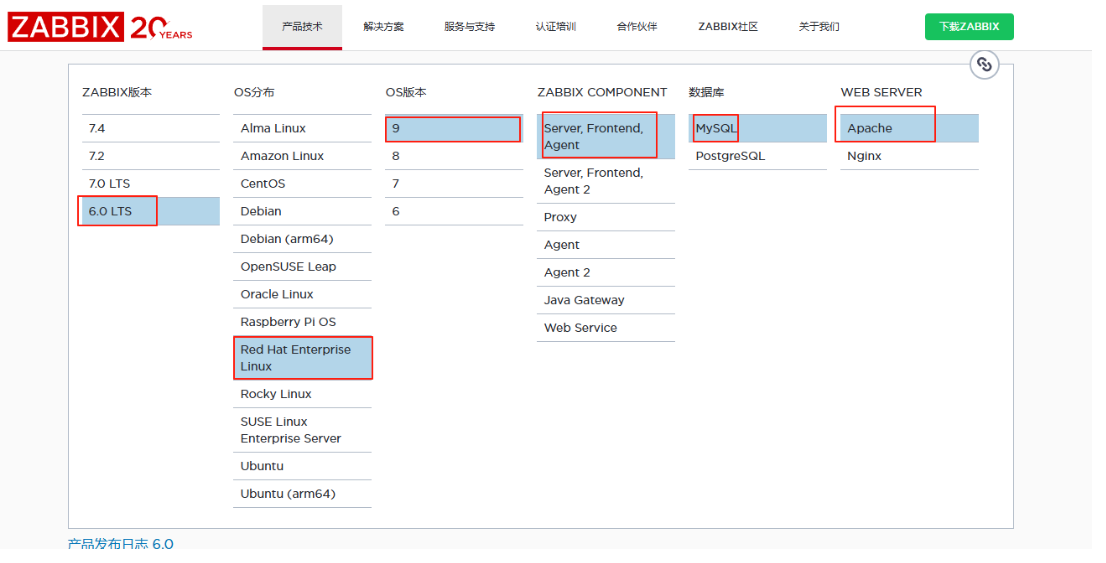The height and width of the screenshot is (563, 1106).
Task: Choose Debian (arm64) distribution
Action: tap(302, 238)
